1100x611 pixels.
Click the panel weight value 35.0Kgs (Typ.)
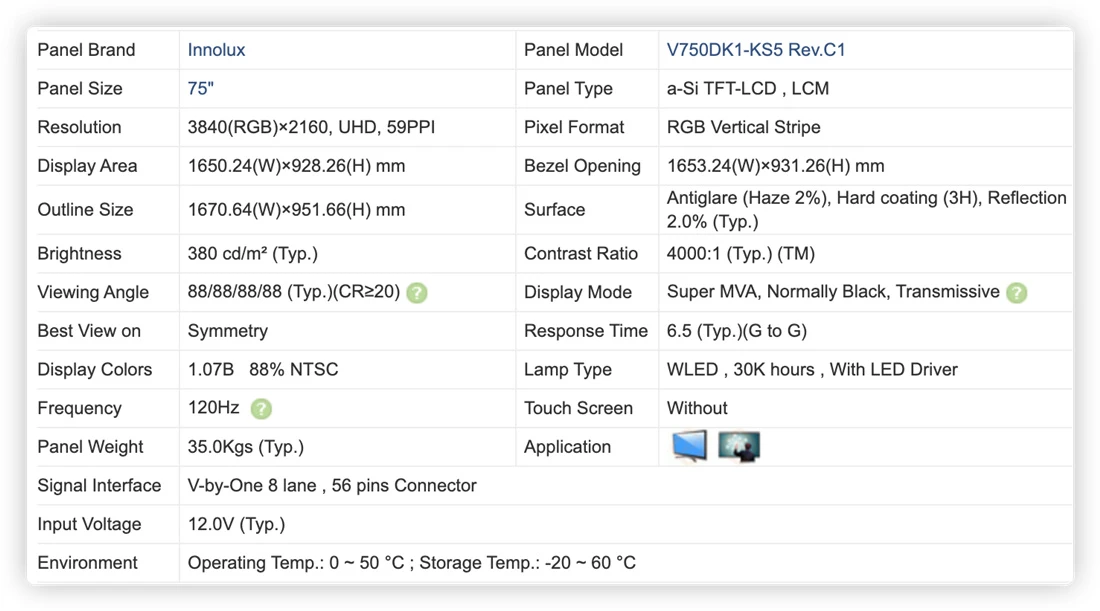(246, 447)
